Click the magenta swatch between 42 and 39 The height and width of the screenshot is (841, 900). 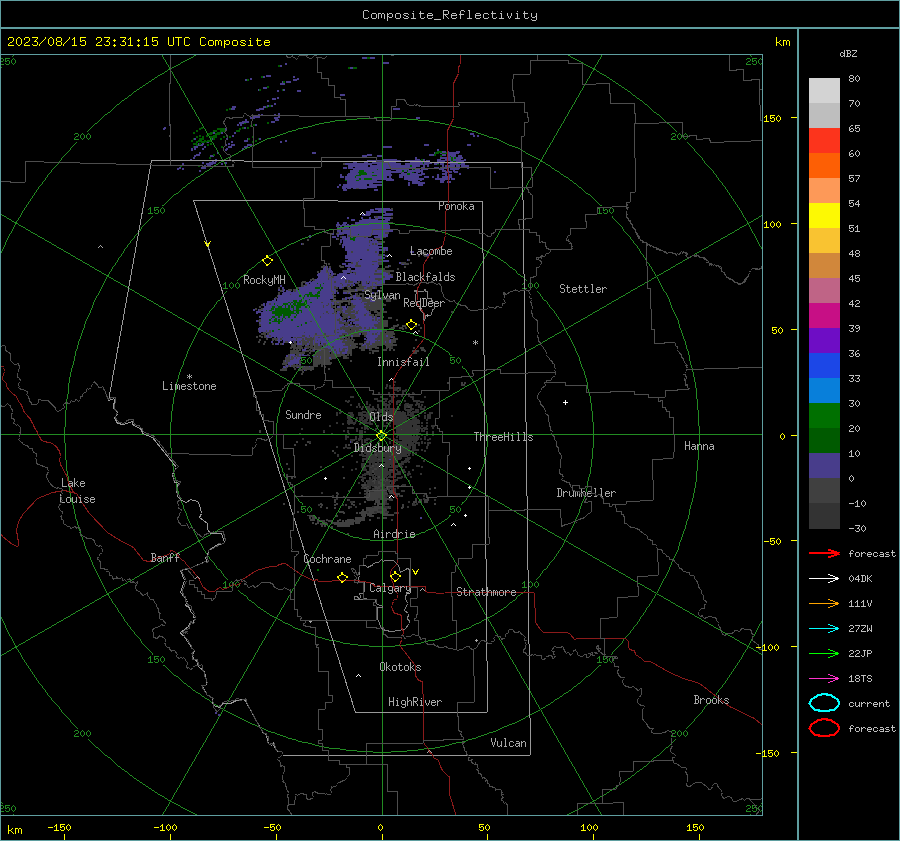824,316
